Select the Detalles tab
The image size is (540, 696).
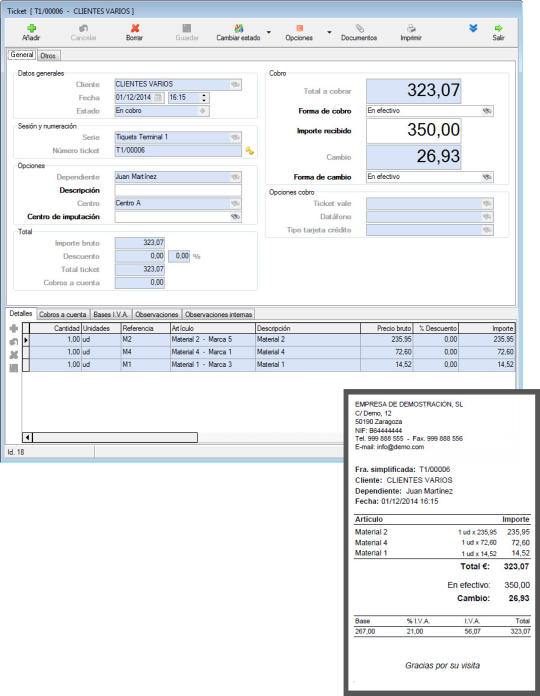click(21, 313)
